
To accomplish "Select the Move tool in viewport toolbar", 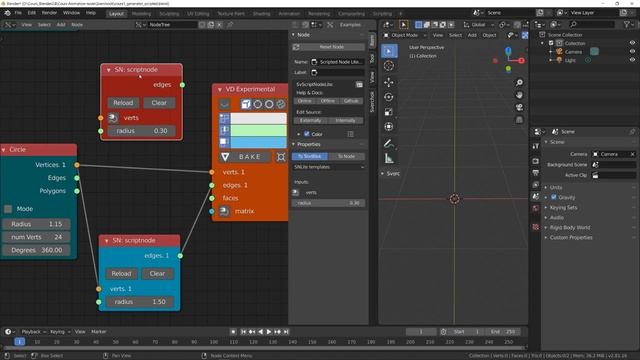I will [x=389, y=82].
